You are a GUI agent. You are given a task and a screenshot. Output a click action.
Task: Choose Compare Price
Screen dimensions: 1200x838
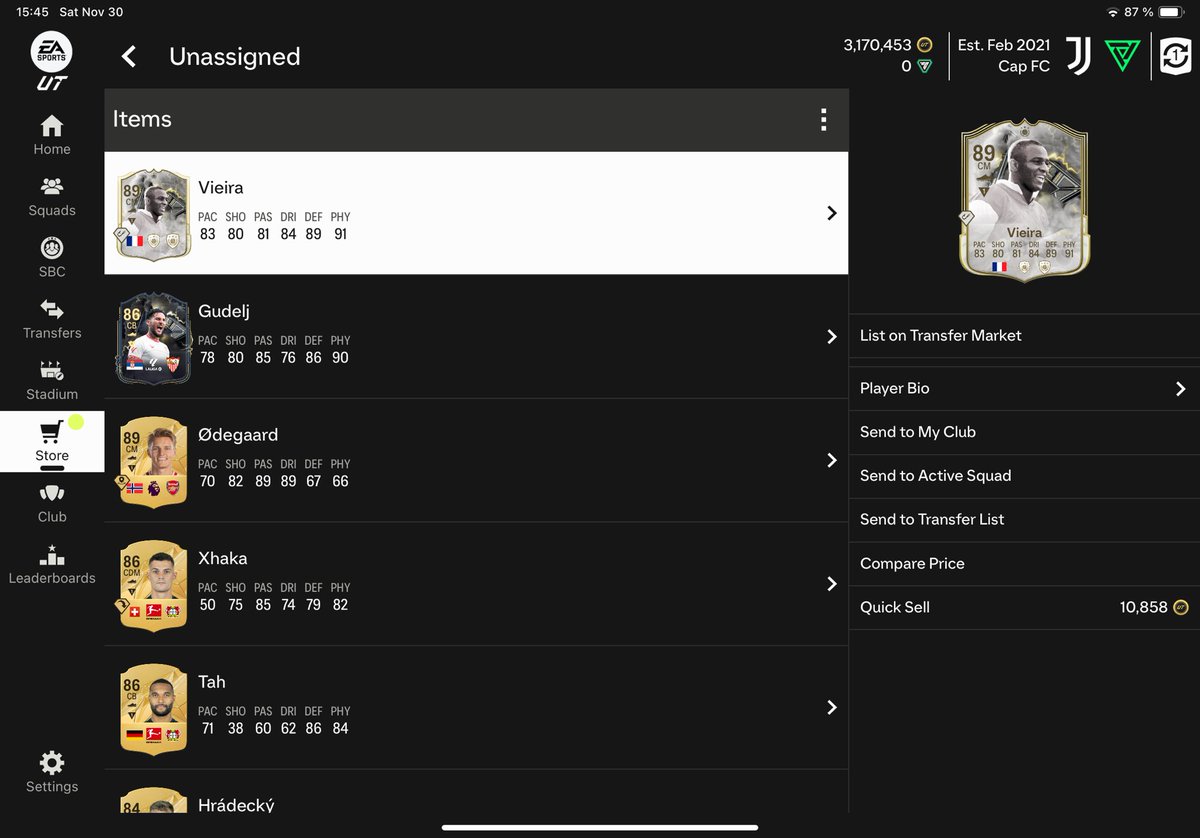click(1024, 564)
